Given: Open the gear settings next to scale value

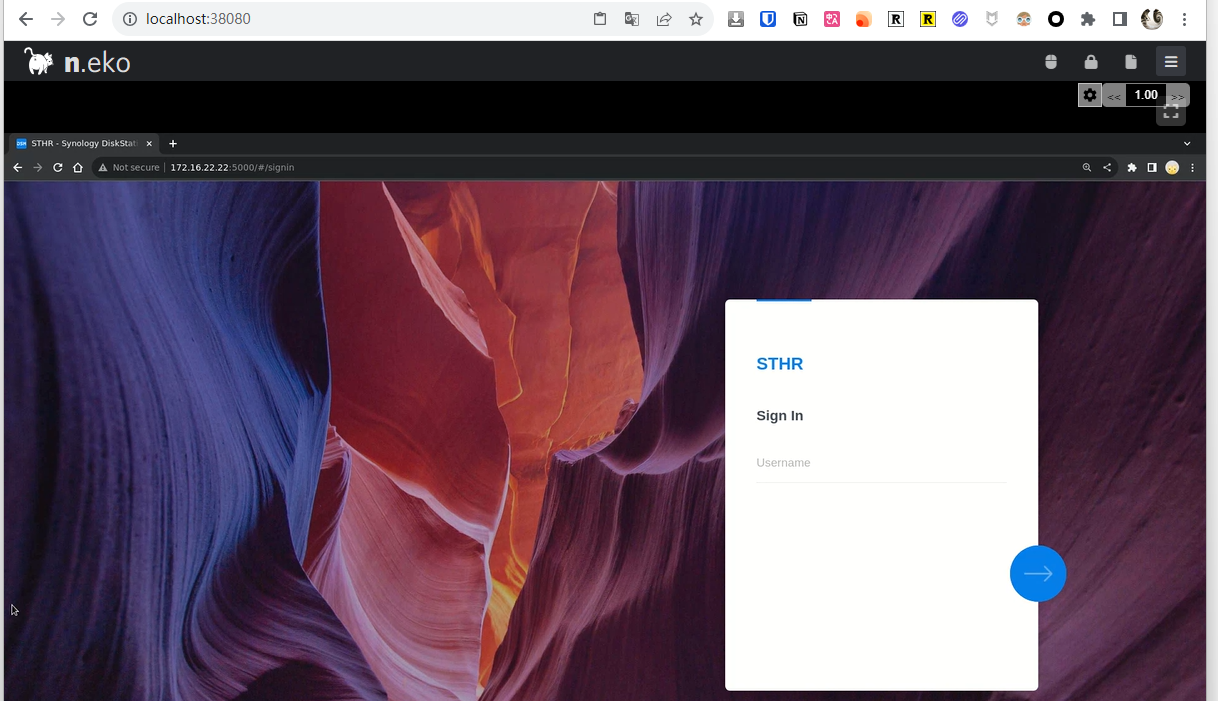Looking at the screenshot, I should pos(1090,95).
